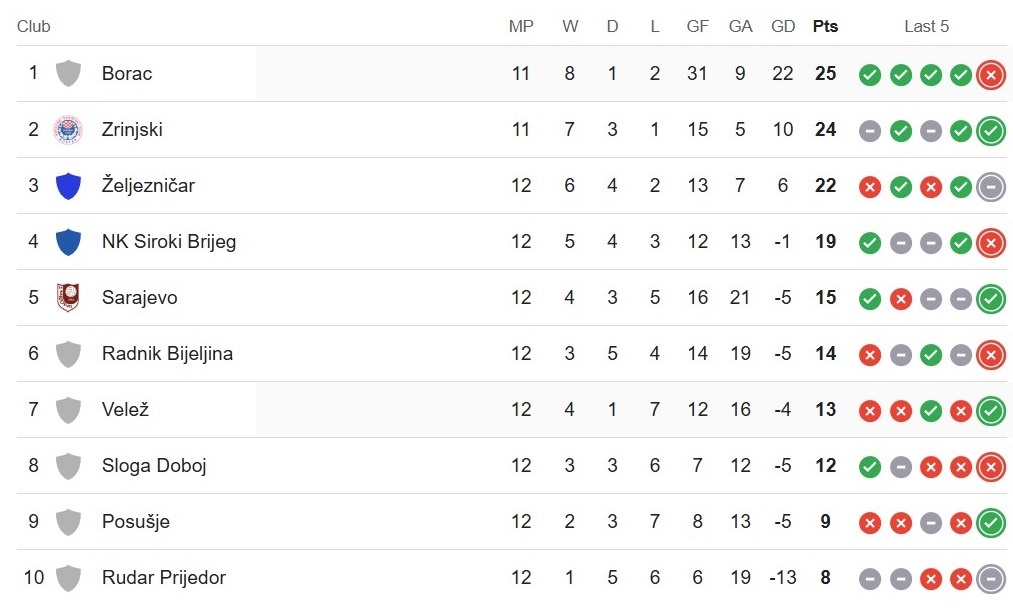The height and width of the screenshot is (613, 1013).
Task: Click the NK Siroki Brijeg crest icon
Action: pyautogui.click(x=68, y=242)
